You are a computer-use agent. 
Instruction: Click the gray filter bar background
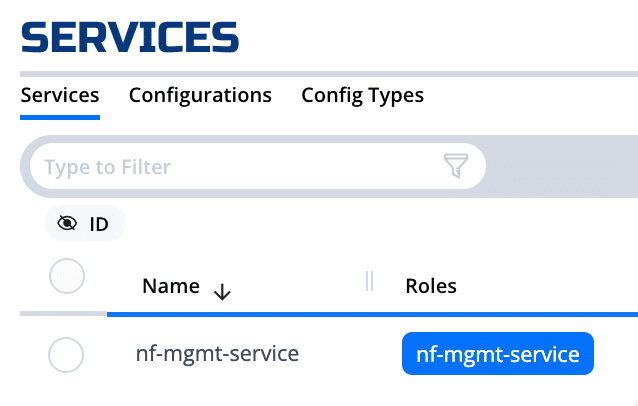[x=560, y=166]
